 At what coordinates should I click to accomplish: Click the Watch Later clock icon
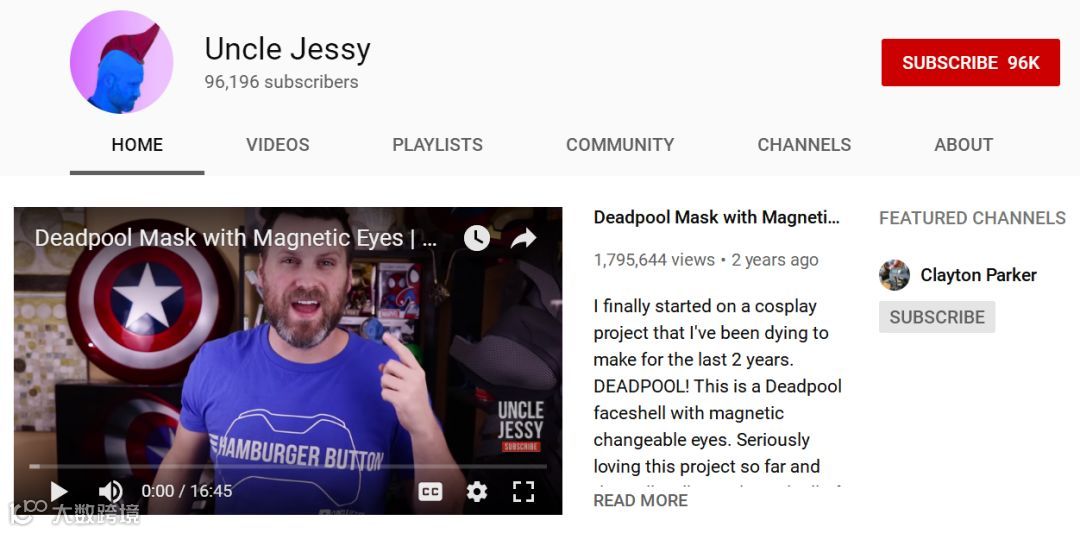click(477, 238)
